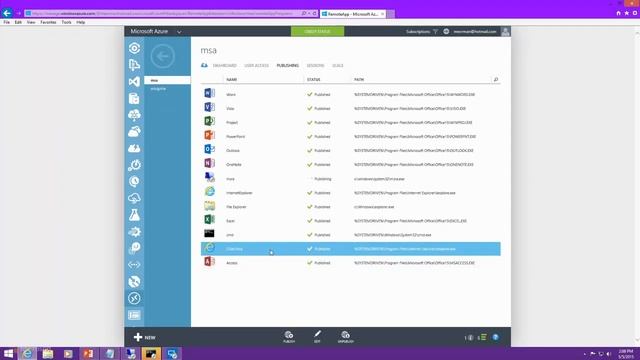
Task: Open the clock icon section in Azure sidebar
Action: (x=134, y=182)
